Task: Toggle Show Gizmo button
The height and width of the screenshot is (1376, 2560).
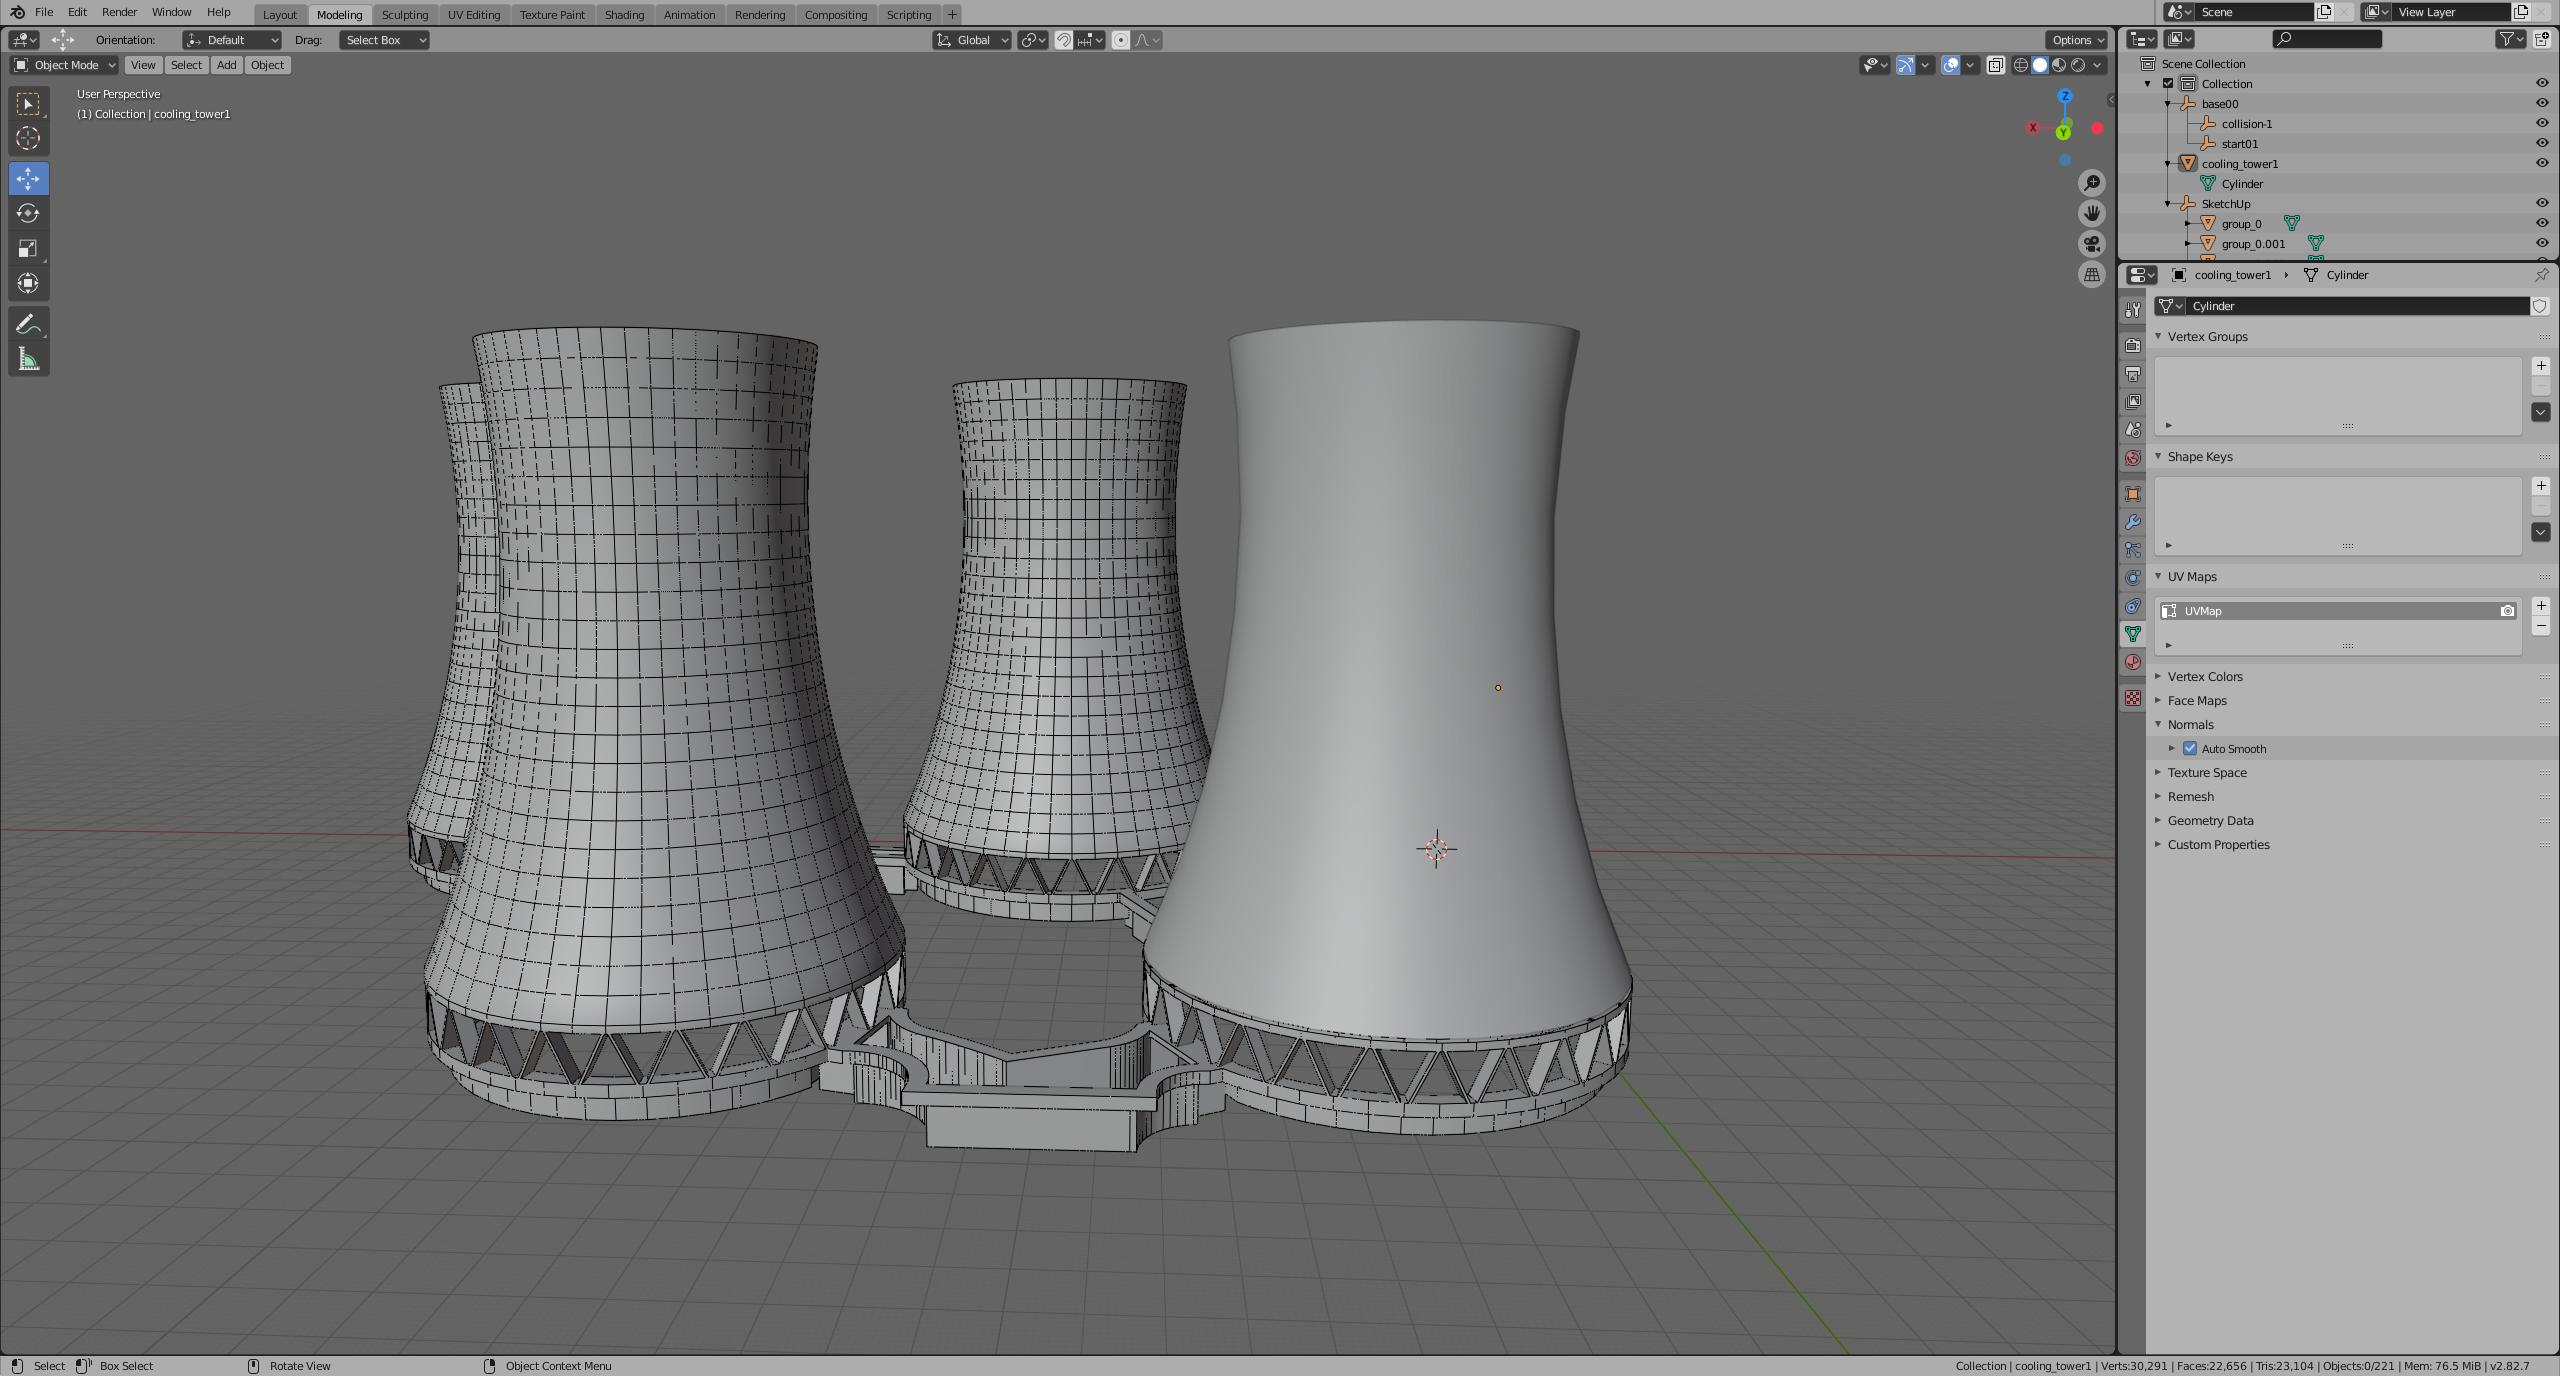Action: click(x=1905, y=65)
